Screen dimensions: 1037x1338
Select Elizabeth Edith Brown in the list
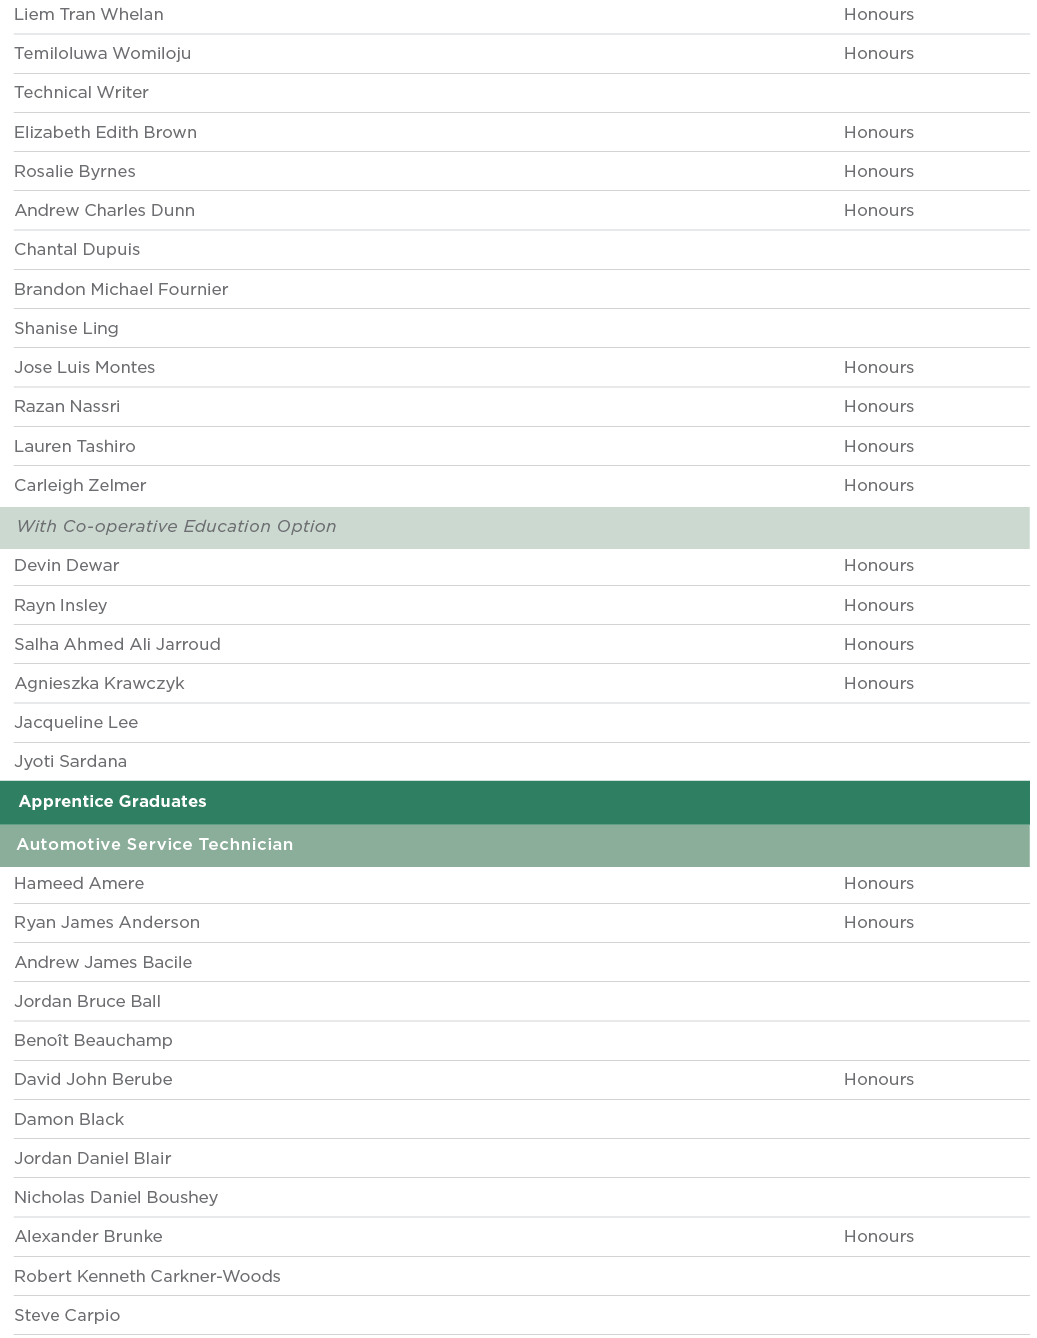point(105,133)
